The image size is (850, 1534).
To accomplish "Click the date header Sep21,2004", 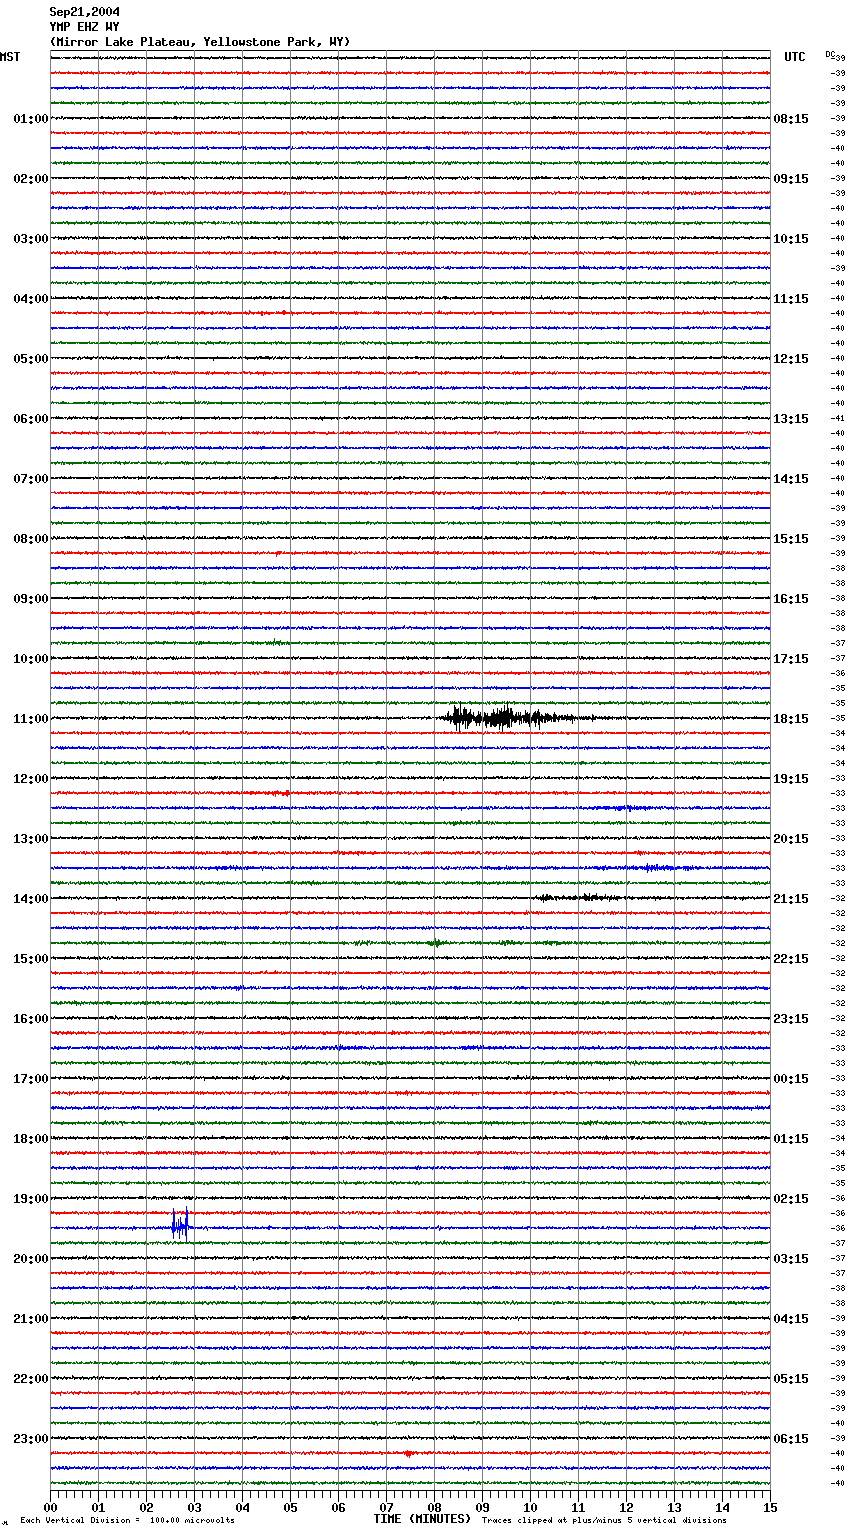I will (x=85, y=12).
